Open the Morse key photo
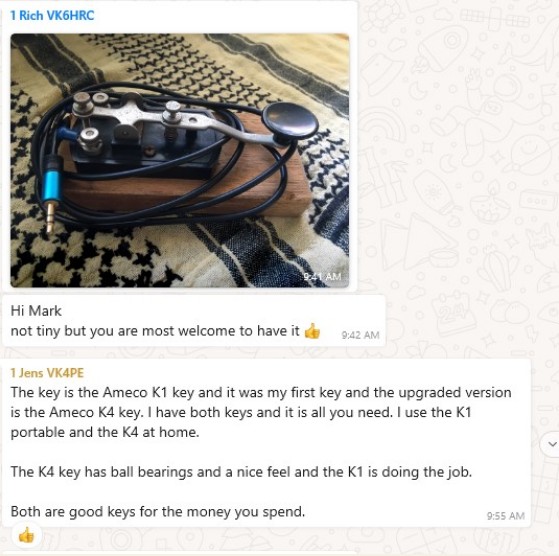This screenshot has width=559, height=556. coord(180,160)
